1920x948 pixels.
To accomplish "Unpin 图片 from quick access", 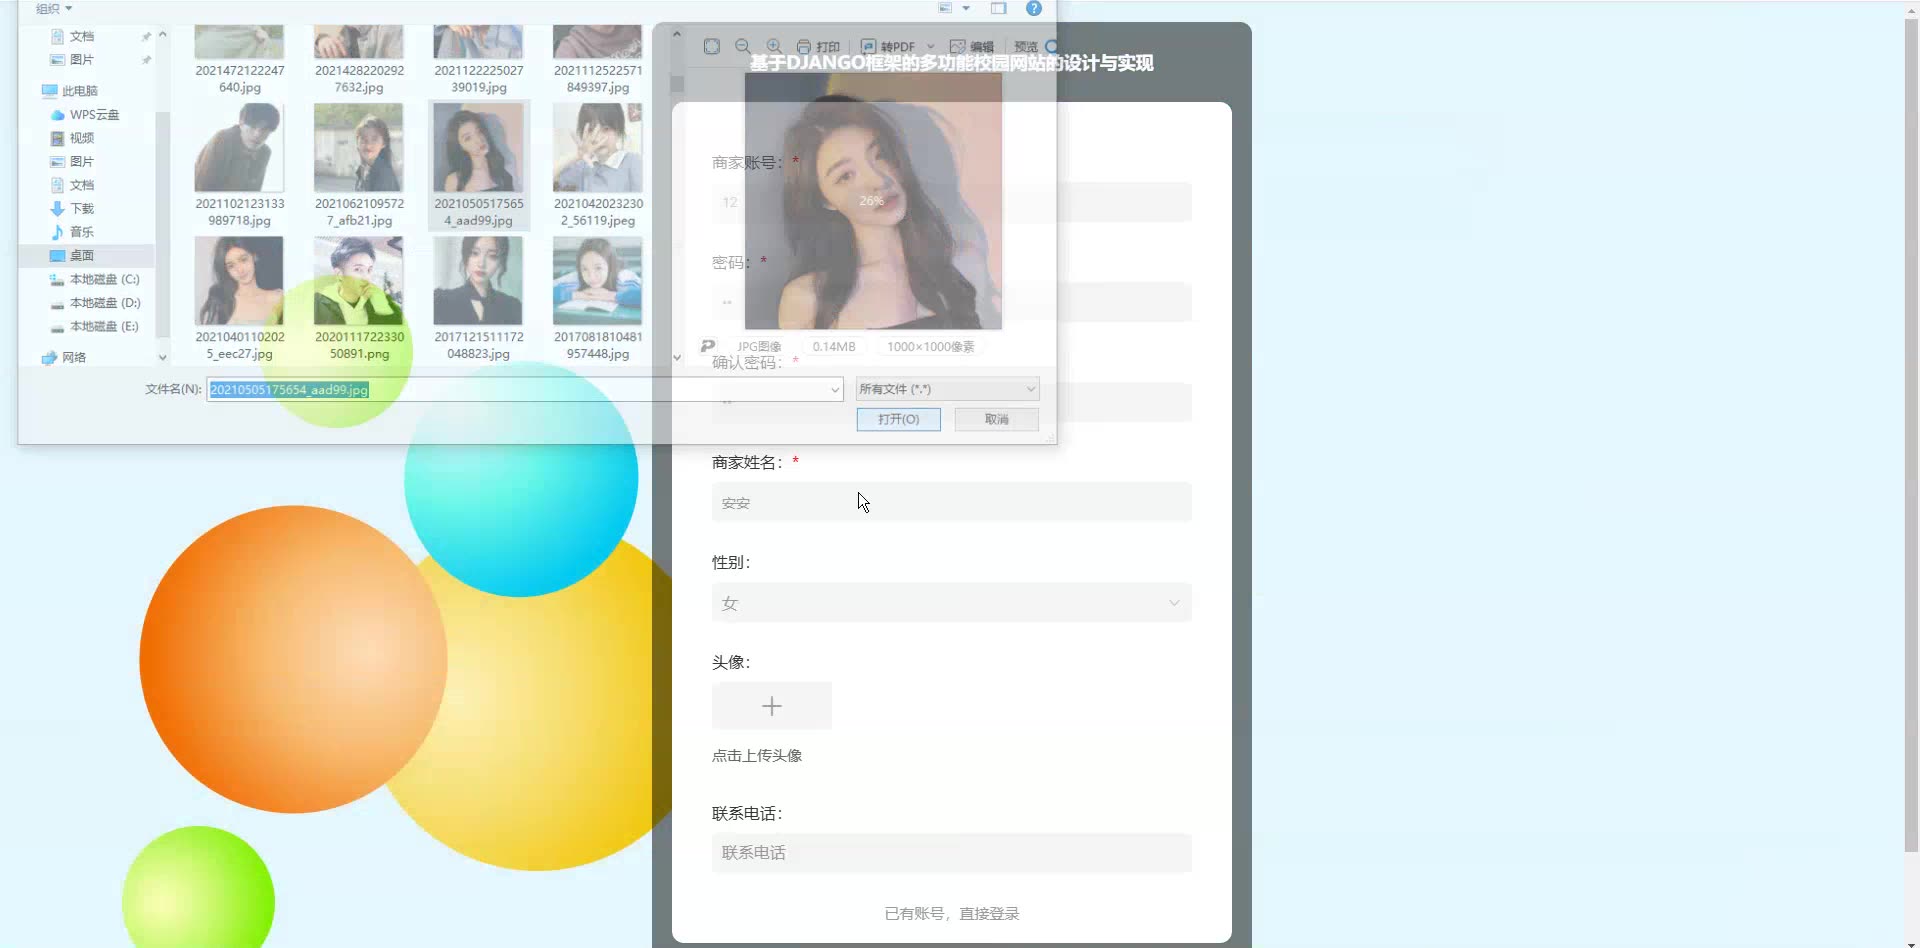I will pos(146,60).
